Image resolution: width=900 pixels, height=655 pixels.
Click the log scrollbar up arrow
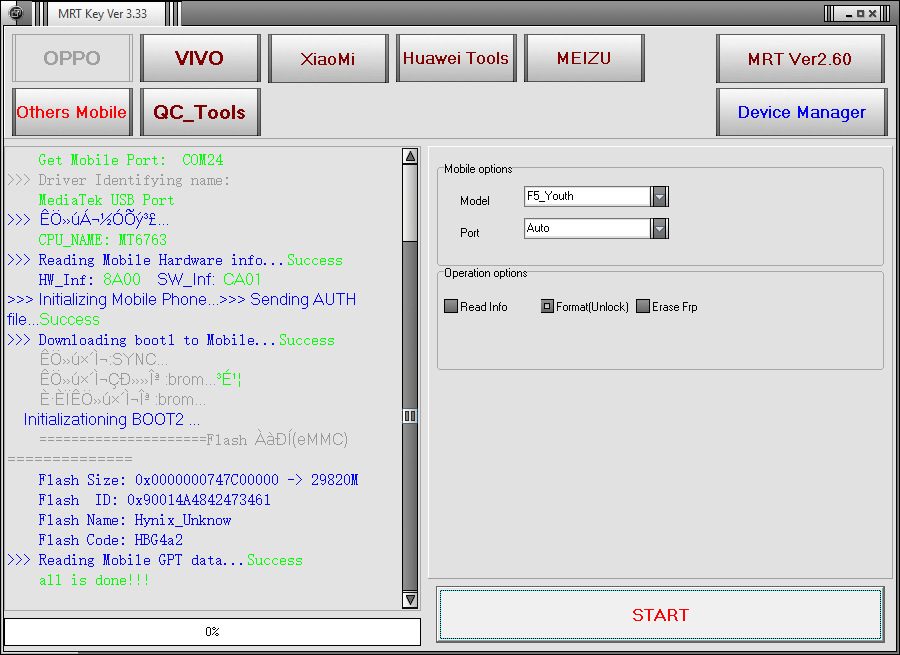410,156
